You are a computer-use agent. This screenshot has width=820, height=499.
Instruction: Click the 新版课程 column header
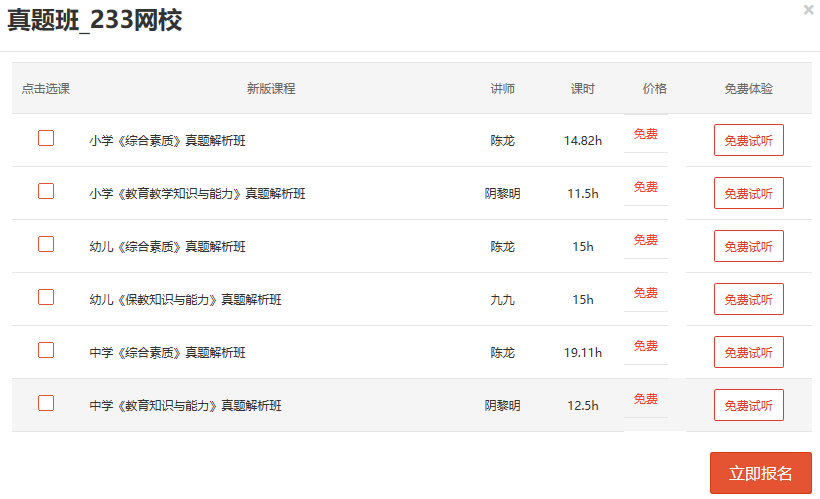[271, 89]
